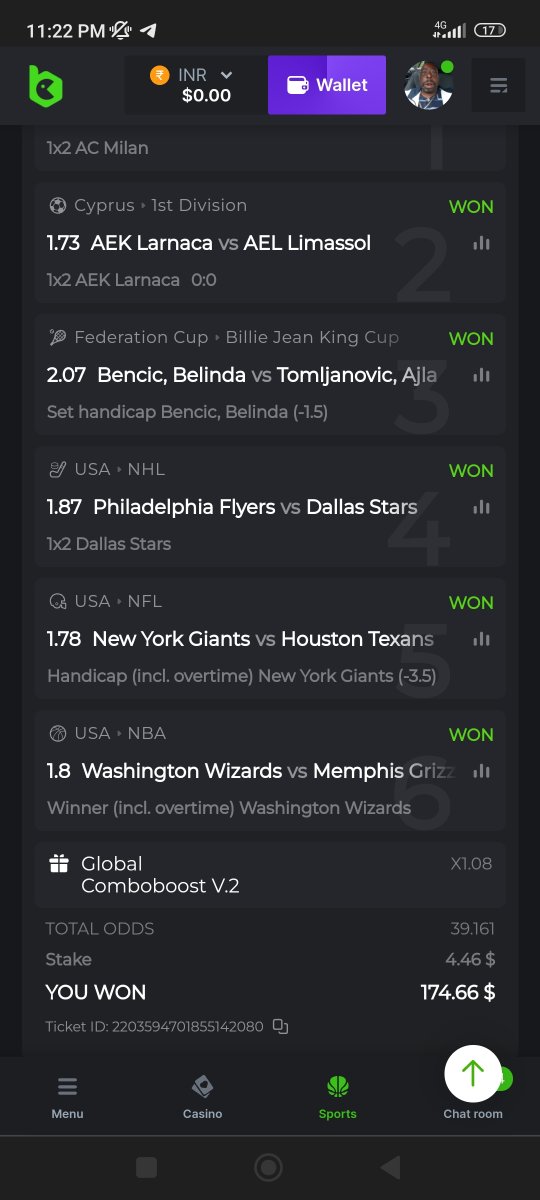Tap the Global Comboboost V.2 gift icon
The height and width of the screenshot is (1200, 540).
59,864
